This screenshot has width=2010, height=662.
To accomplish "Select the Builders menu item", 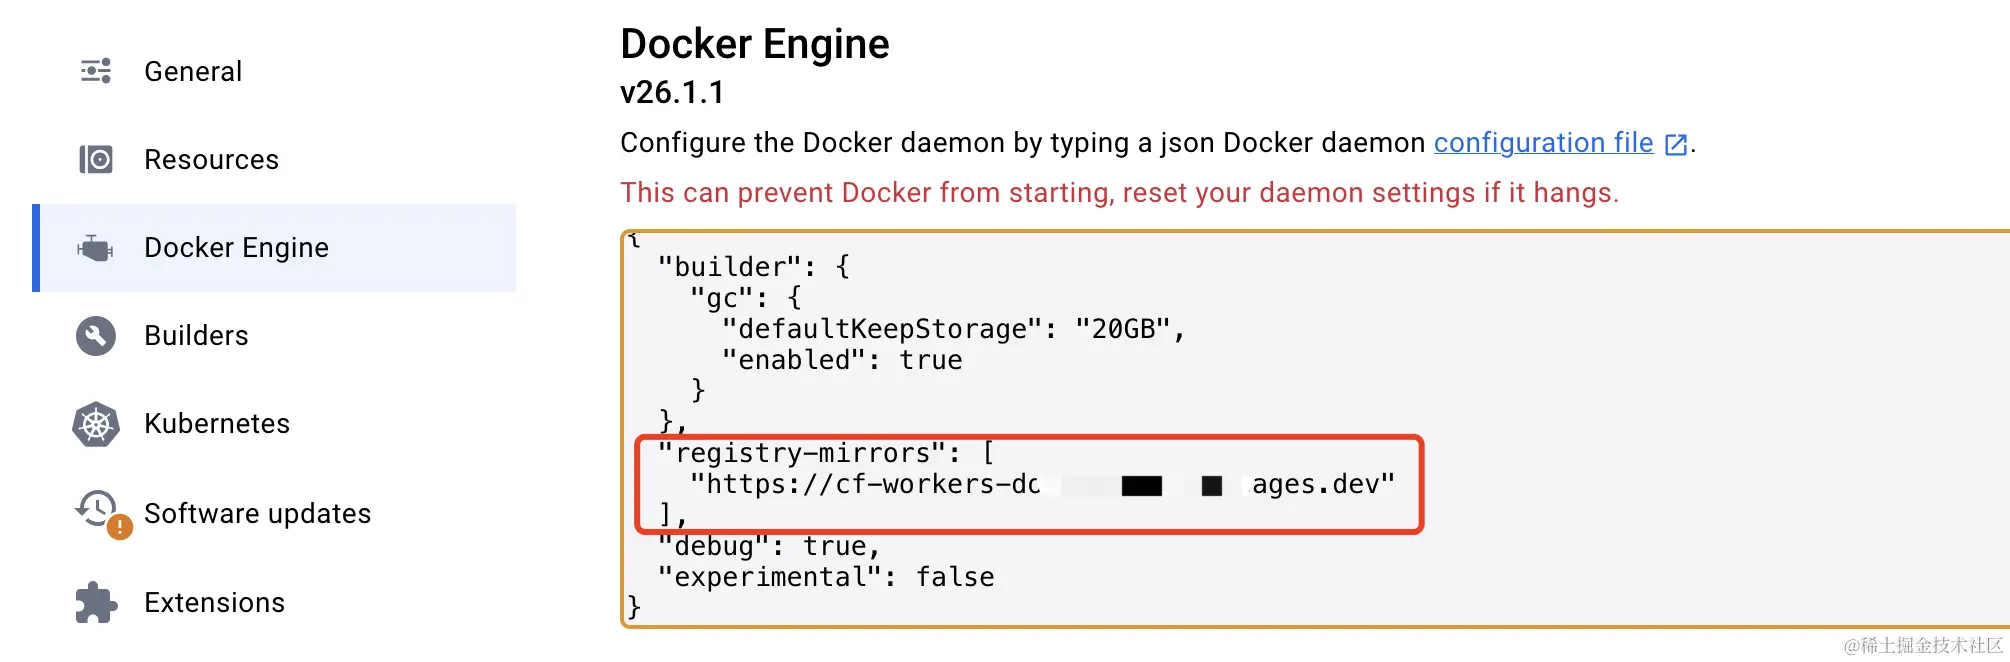I will tap(196, 336).
